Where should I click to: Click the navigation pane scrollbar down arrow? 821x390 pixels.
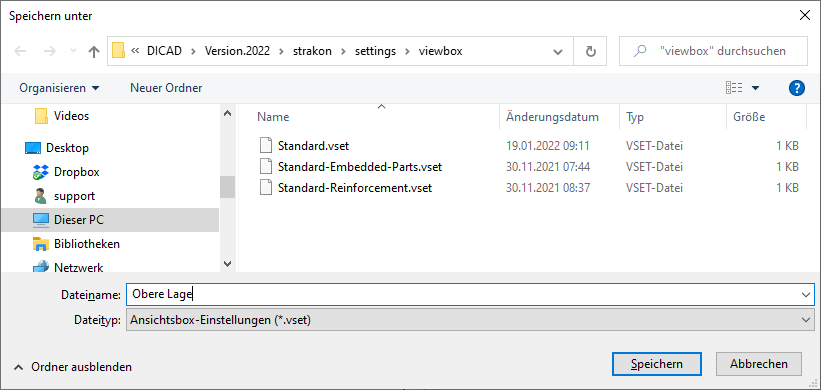[x=227, y=264]
